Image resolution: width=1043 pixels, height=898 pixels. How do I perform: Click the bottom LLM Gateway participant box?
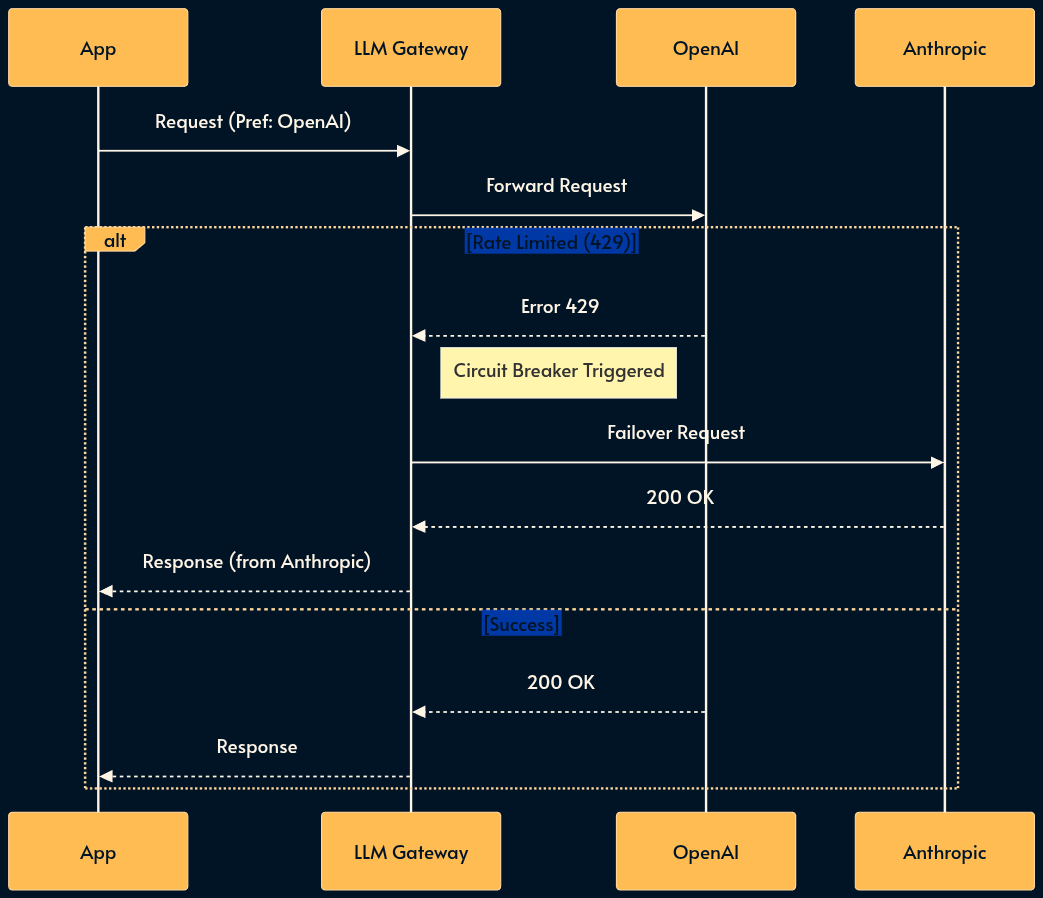410,851
